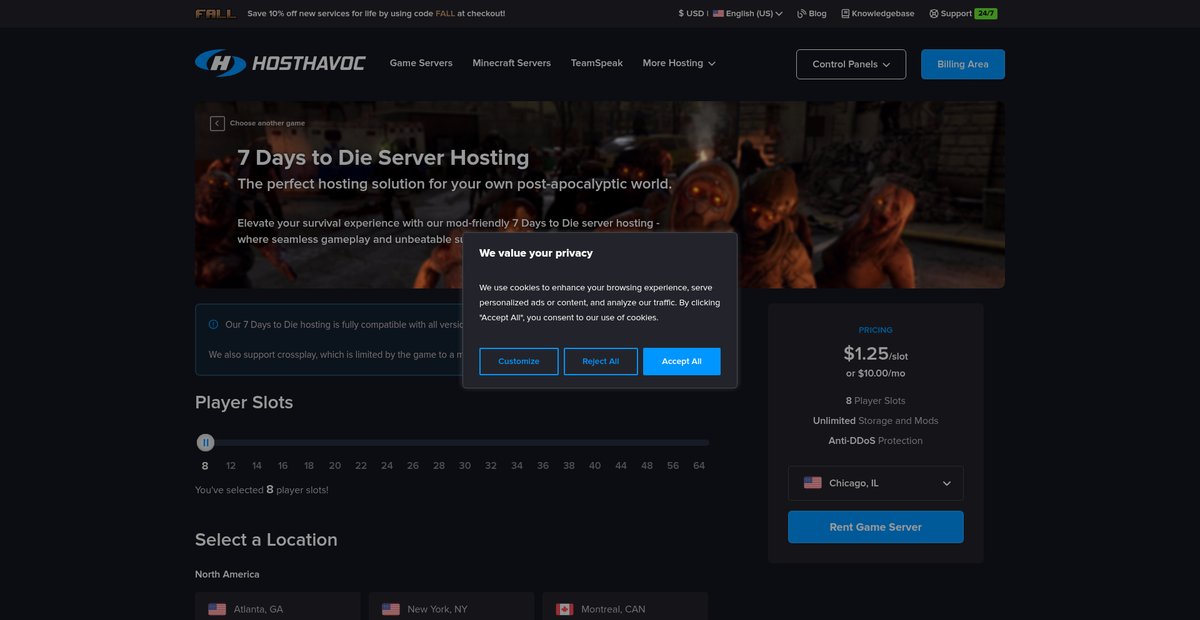Go to Minecraft Servers page

[x=512, y=63]
